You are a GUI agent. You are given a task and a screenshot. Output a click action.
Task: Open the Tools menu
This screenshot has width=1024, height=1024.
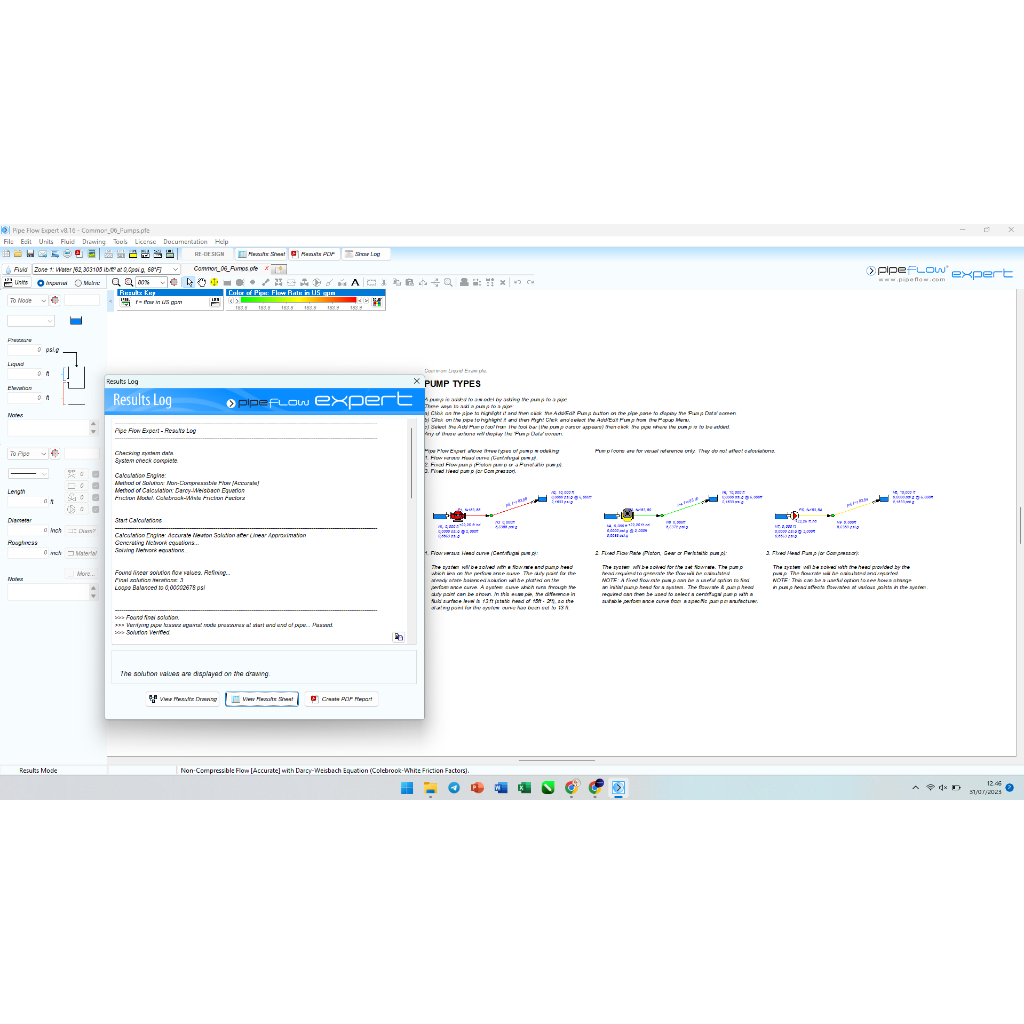tap(120, 242)
